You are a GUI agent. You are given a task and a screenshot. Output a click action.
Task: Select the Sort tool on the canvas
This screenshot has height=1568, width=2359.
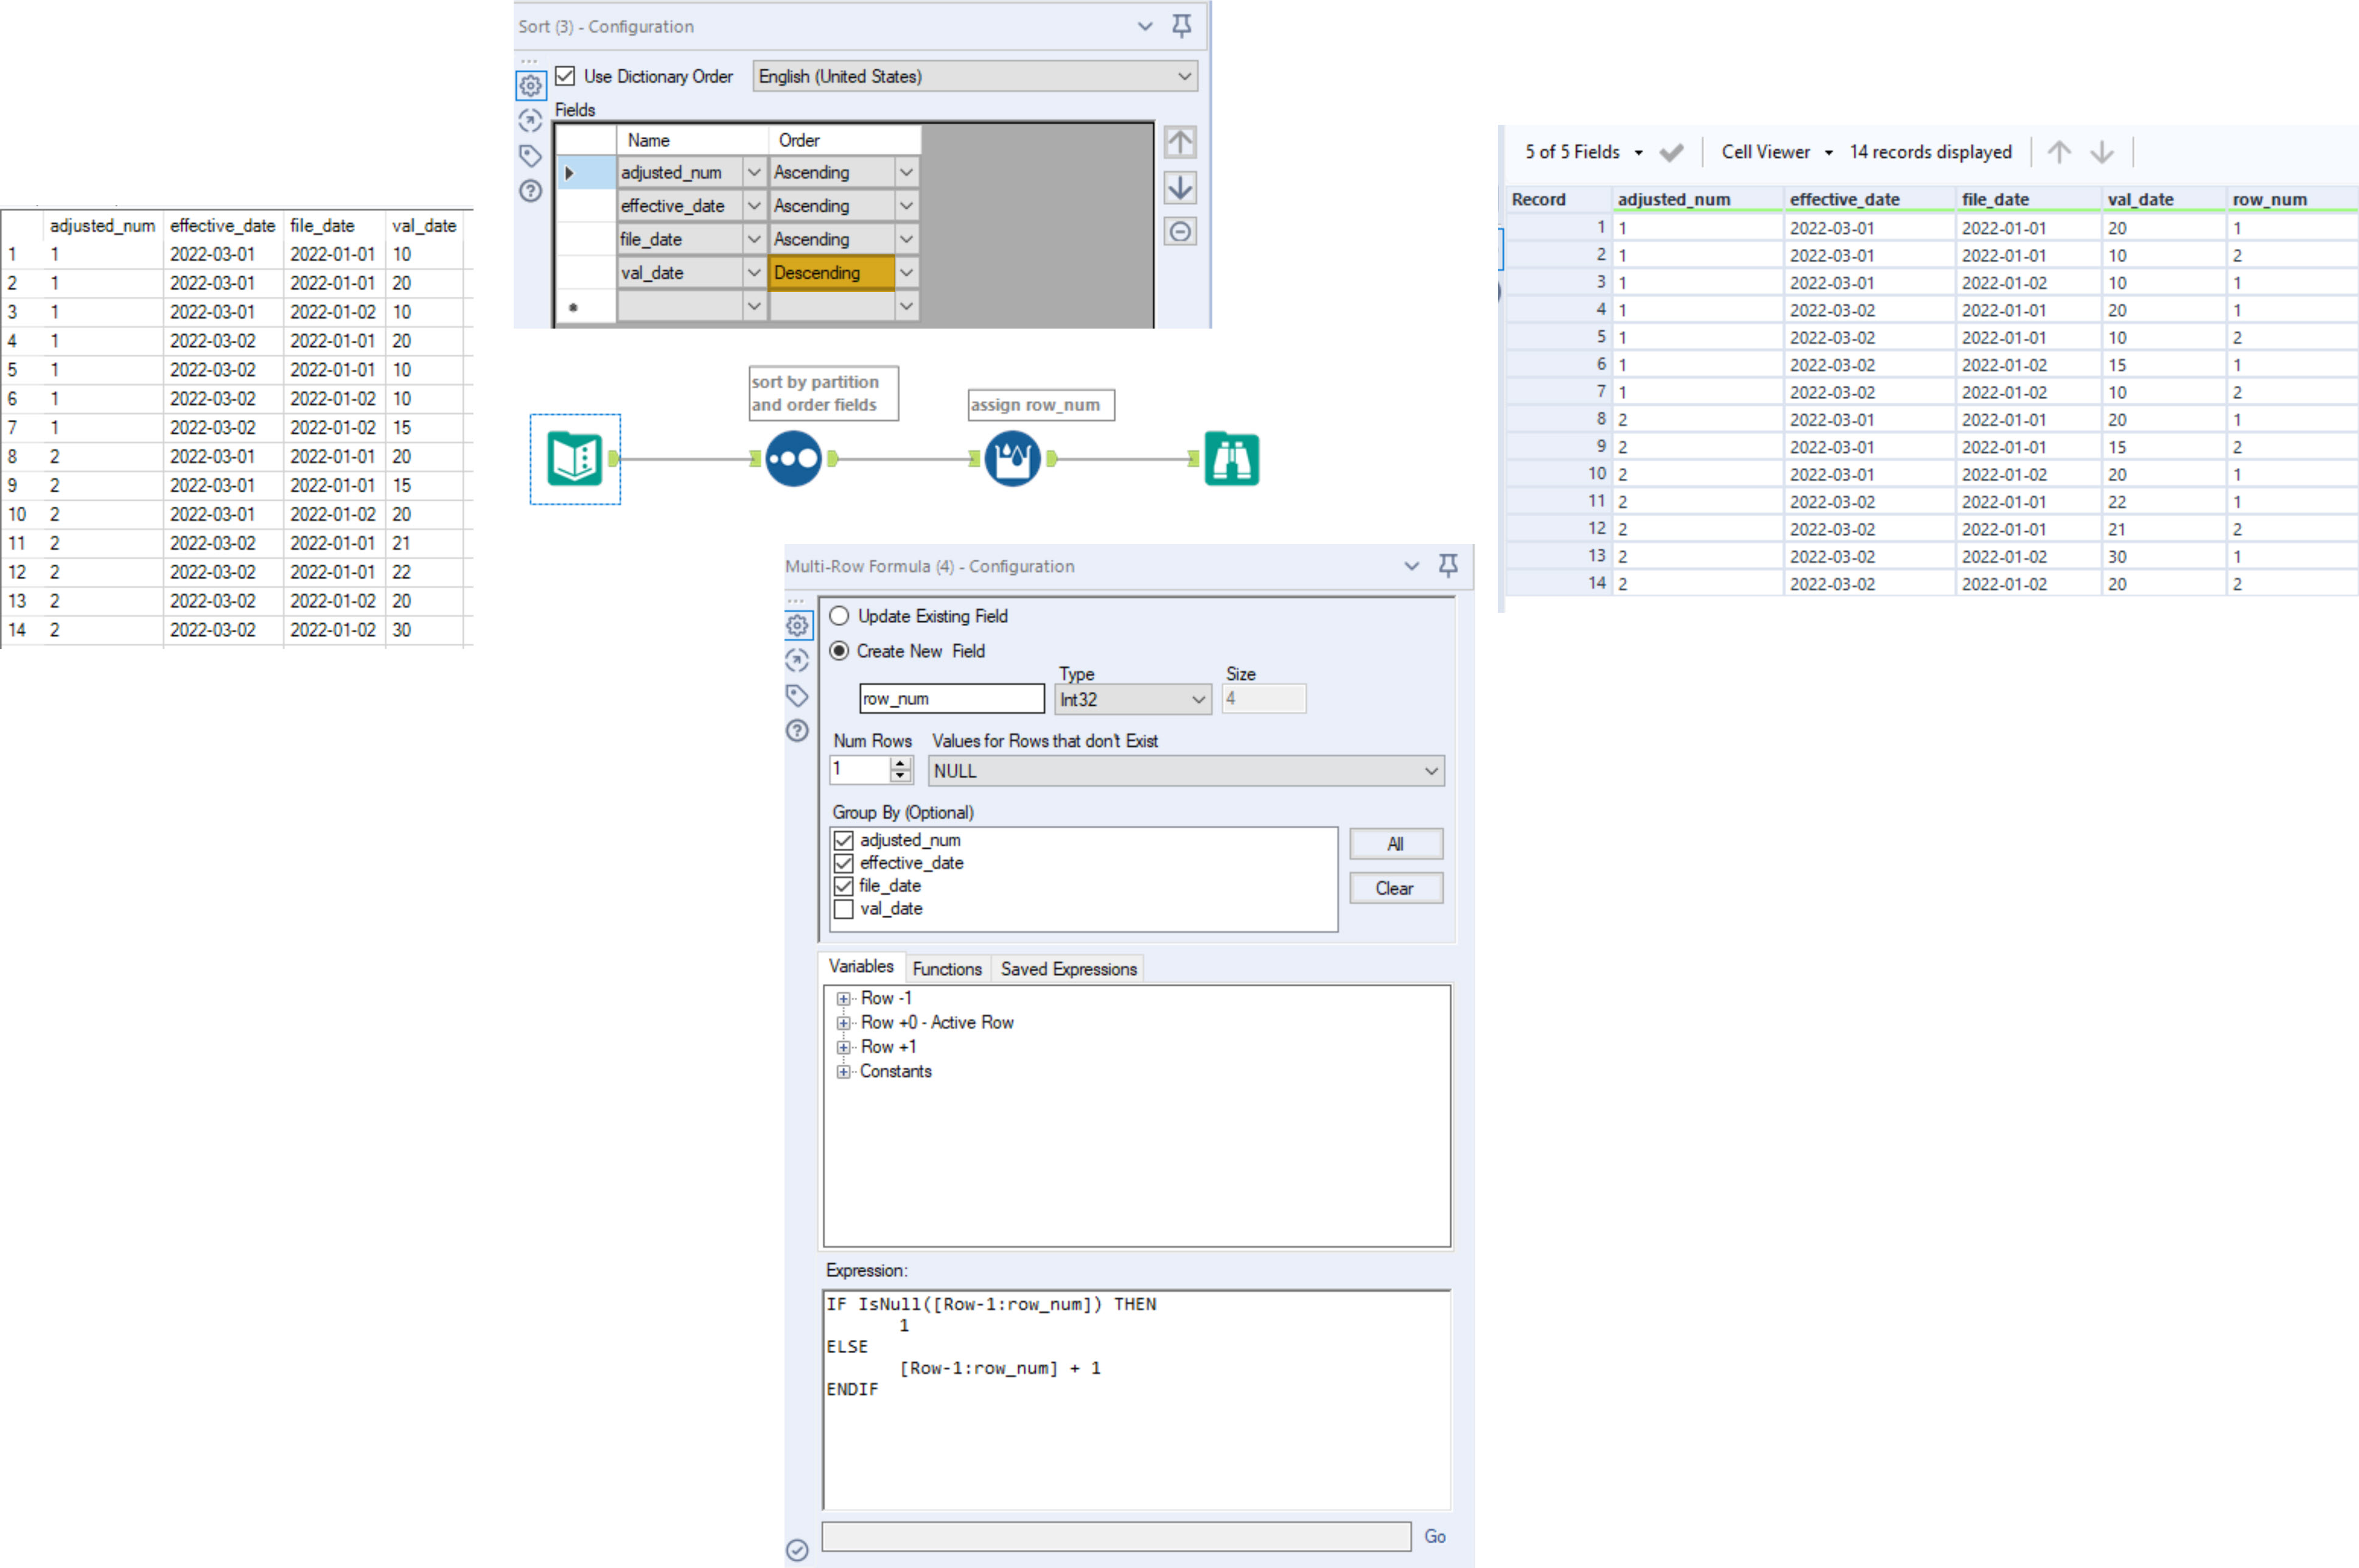[793, 458]
